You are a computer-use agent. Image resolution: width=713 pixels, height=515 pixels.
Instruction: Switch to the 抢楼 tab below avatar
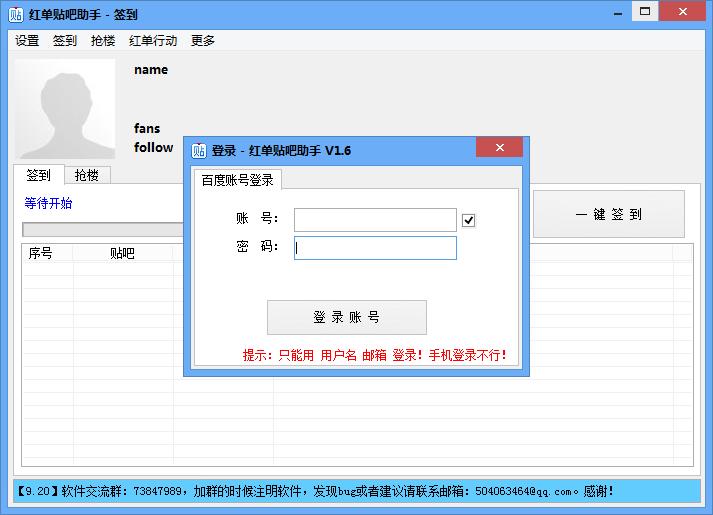pyautogui.click(x=86, y=175)
